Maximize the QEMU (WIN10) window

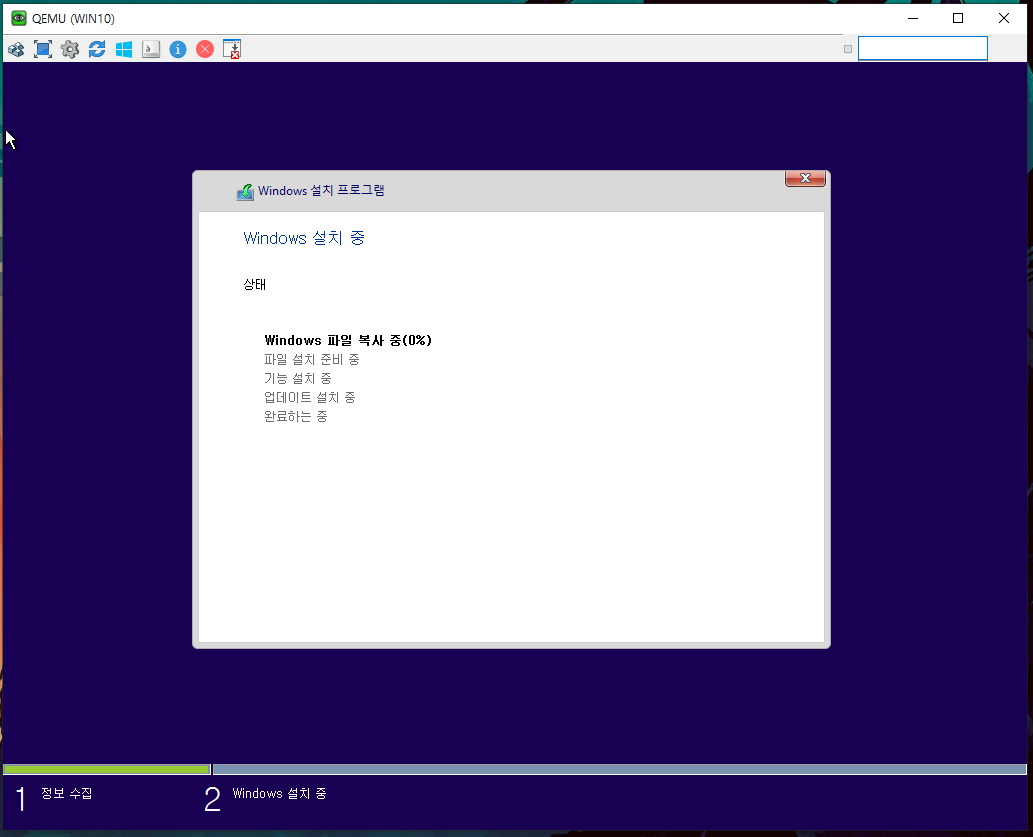click(x=959, y=18)
